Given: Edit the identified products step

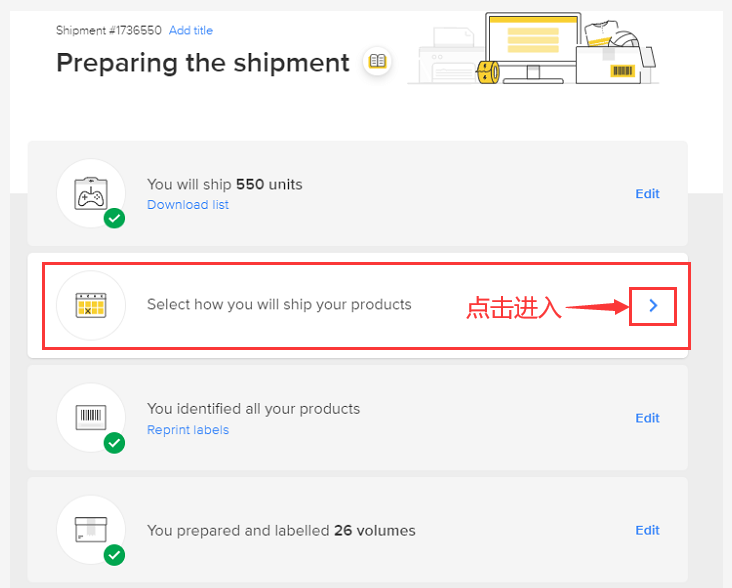Looking at the screenshot, I should 647,418.
